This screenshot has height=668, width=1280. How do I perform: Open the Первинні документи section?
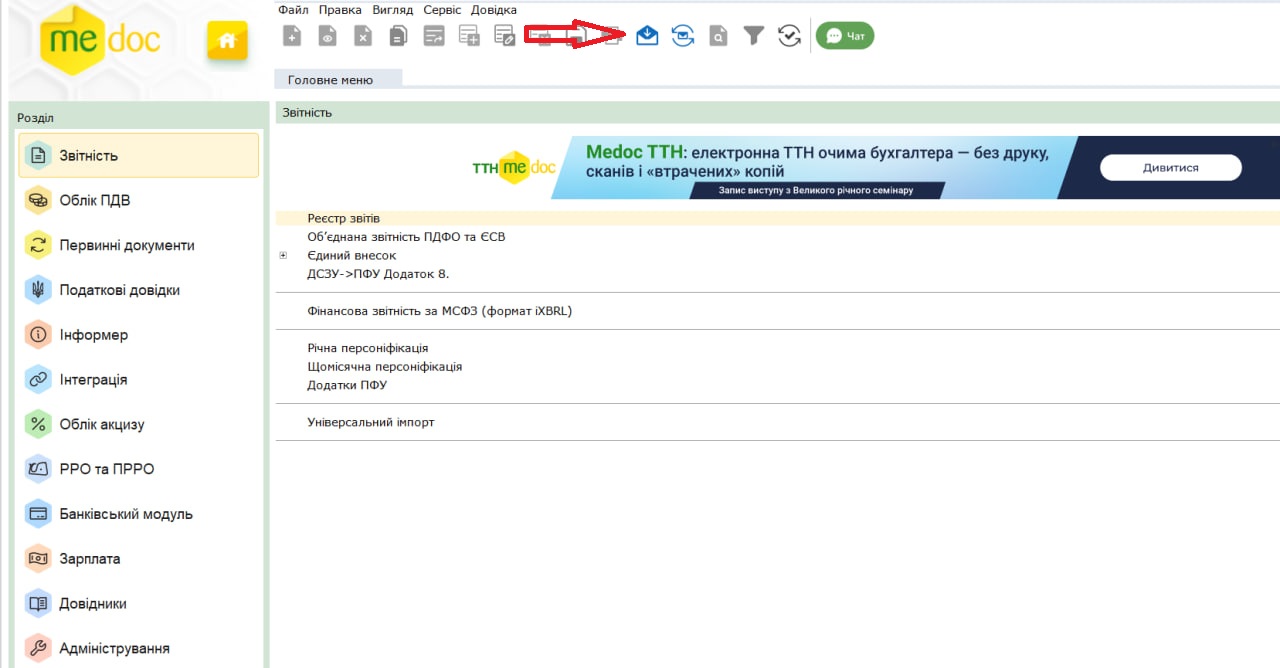click(126, 245)
